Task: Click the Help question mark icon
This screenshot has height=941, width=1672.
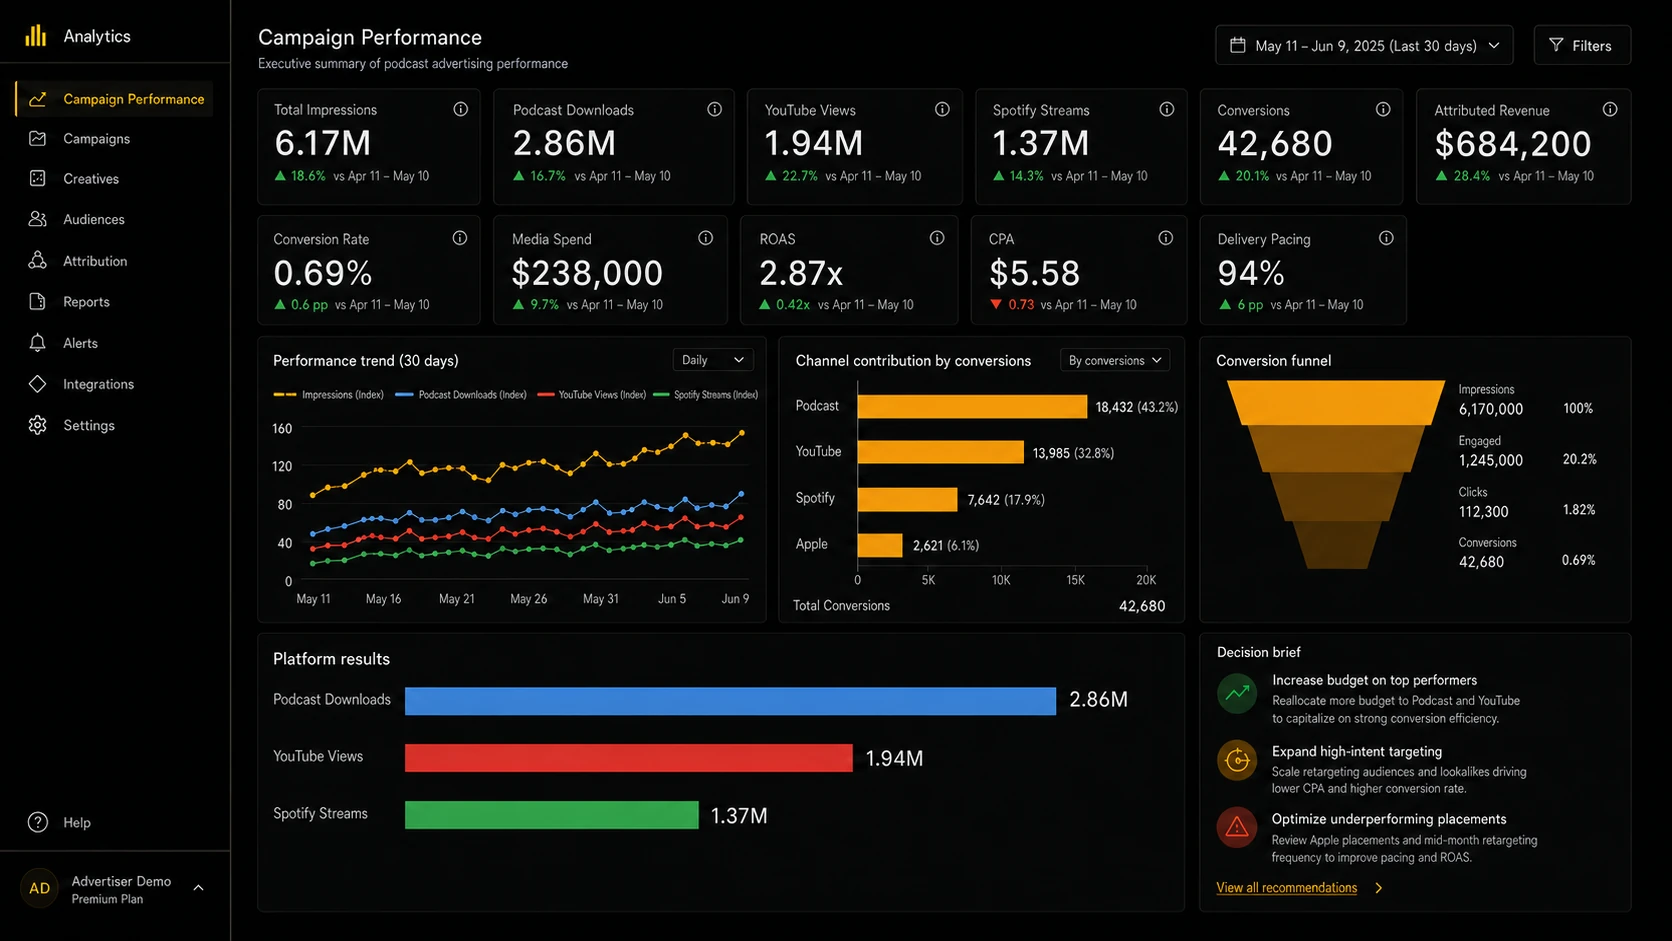Action: [38, 822]
